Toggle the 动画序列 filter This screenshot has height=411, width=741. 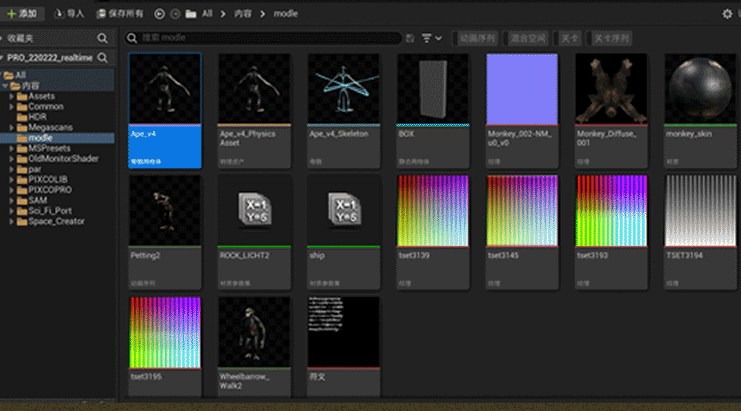click(477, 38)
